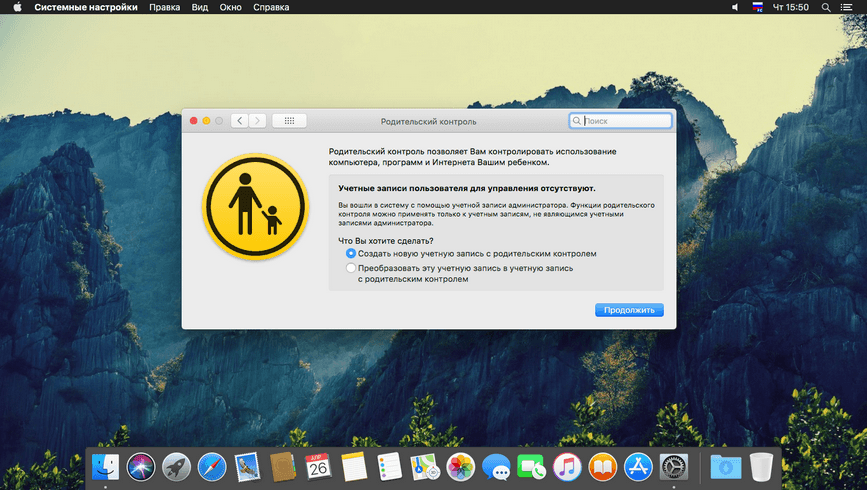Minimize the Родительский контроль window
867x490 pixels.
coord(206,121)
